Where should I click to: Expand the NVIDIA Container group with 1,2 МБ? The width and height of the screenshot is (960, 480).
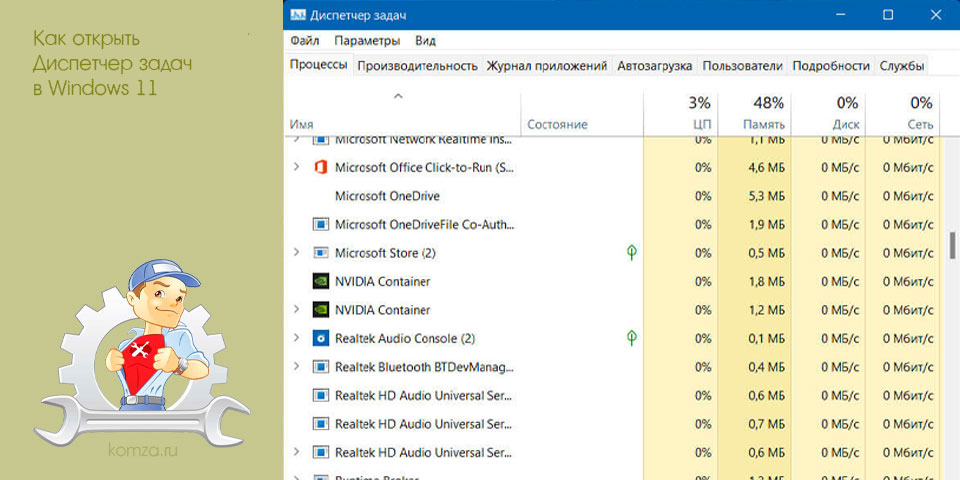296,309
